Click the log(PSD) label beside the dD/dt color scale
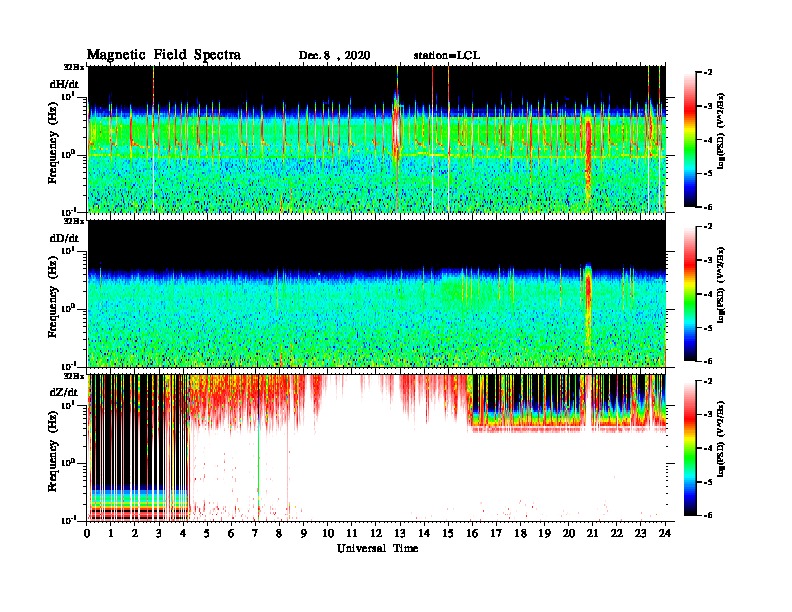 pyautogui.click(x=721, y=285)
